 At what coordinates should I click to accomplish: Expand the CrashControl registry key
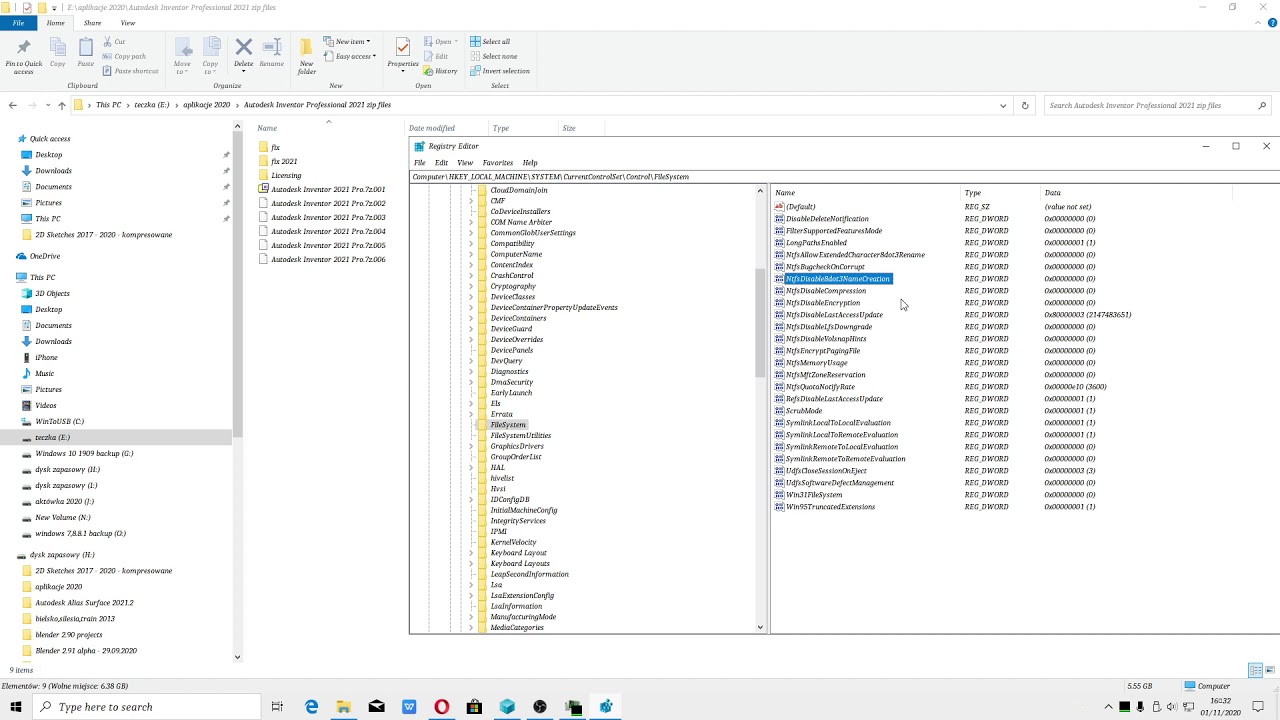471,276
